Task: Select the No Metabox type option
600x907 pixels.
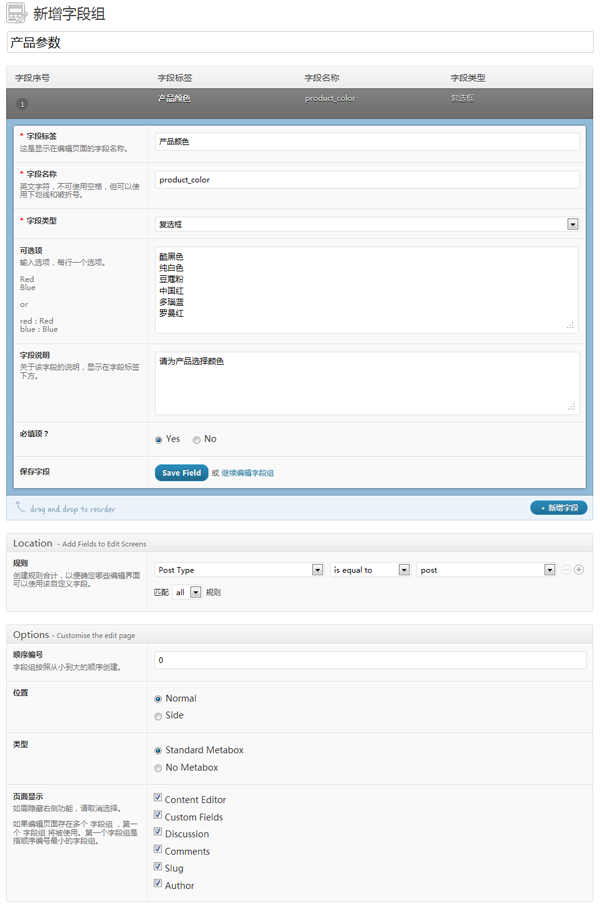Action: [158, 768]
